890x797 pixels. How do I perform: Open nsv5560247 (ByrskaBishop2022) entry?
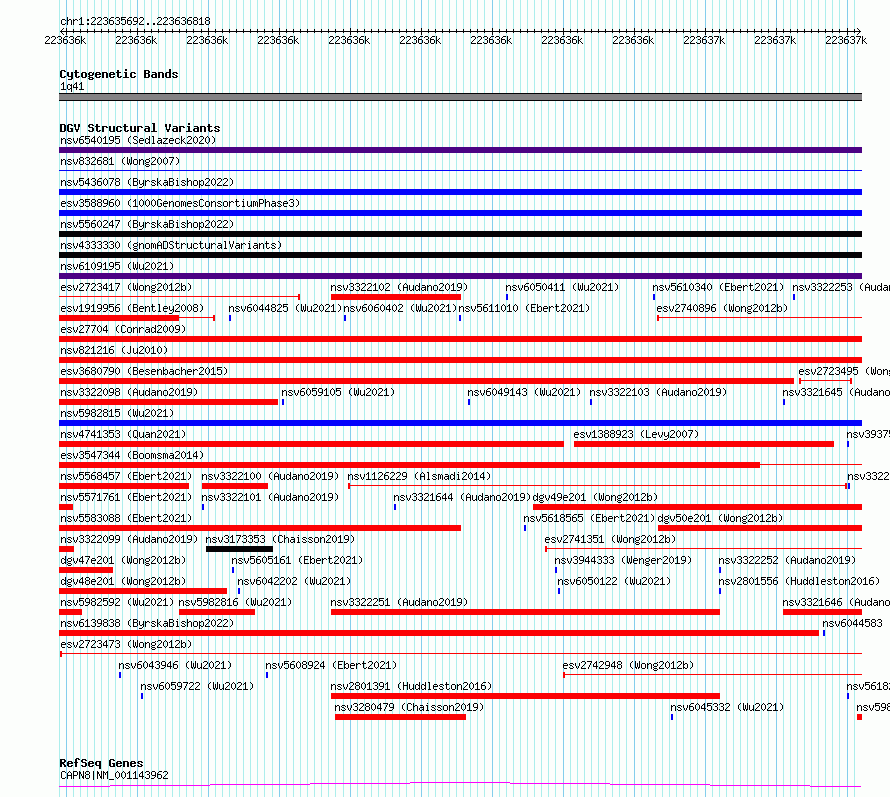pyautogui.click(x=147, y=224)
